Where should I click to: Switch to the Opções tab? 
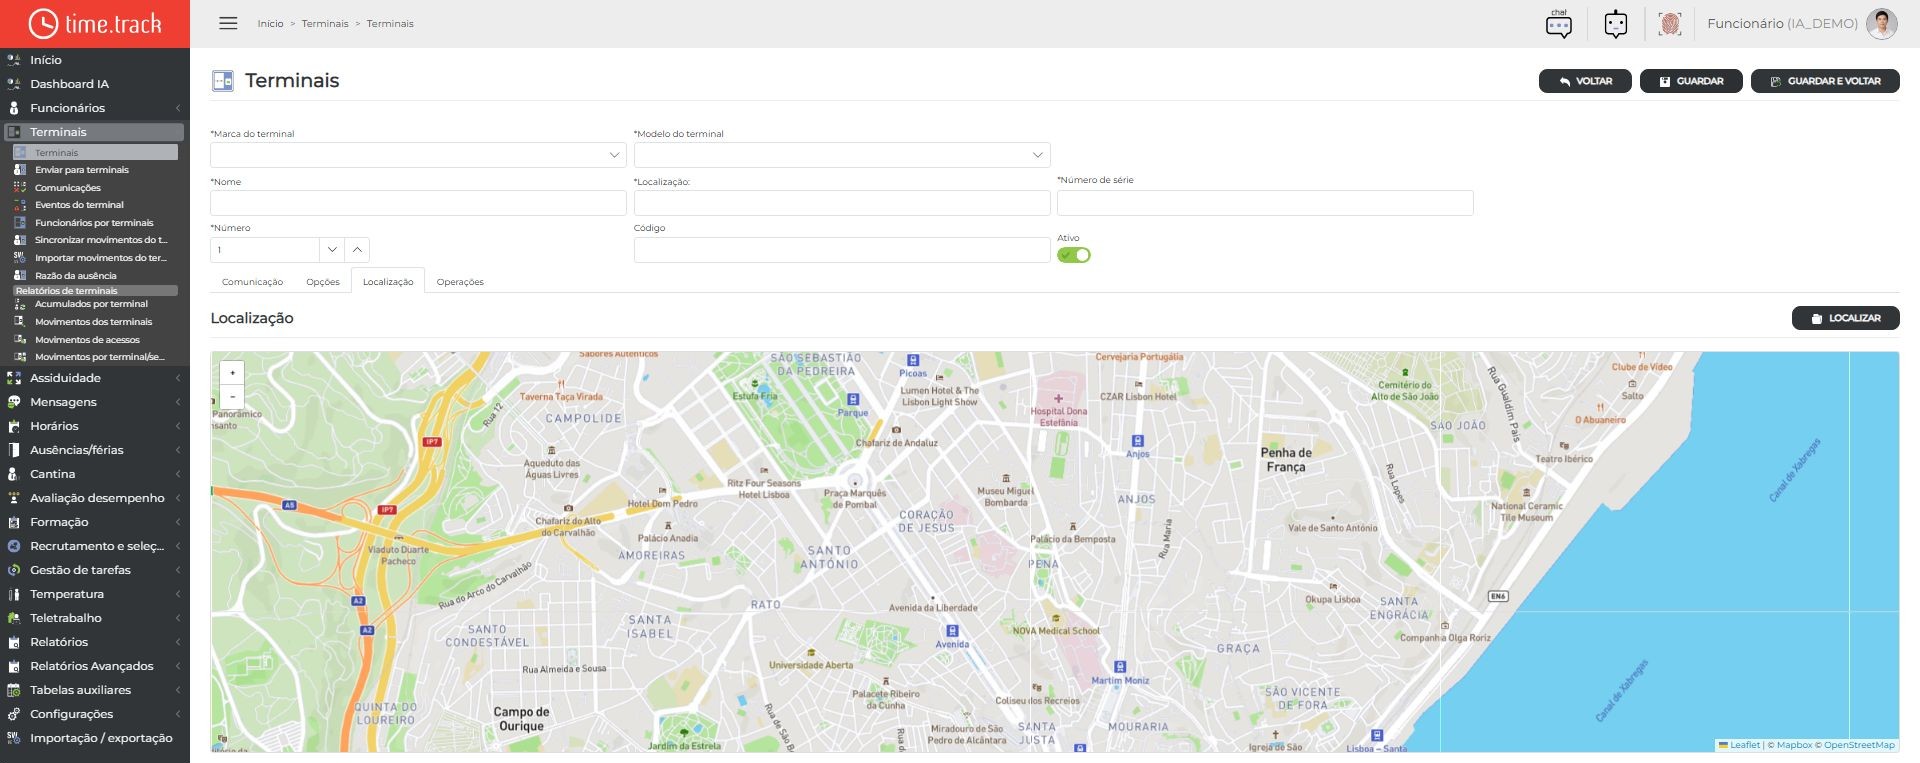[323, 282]
